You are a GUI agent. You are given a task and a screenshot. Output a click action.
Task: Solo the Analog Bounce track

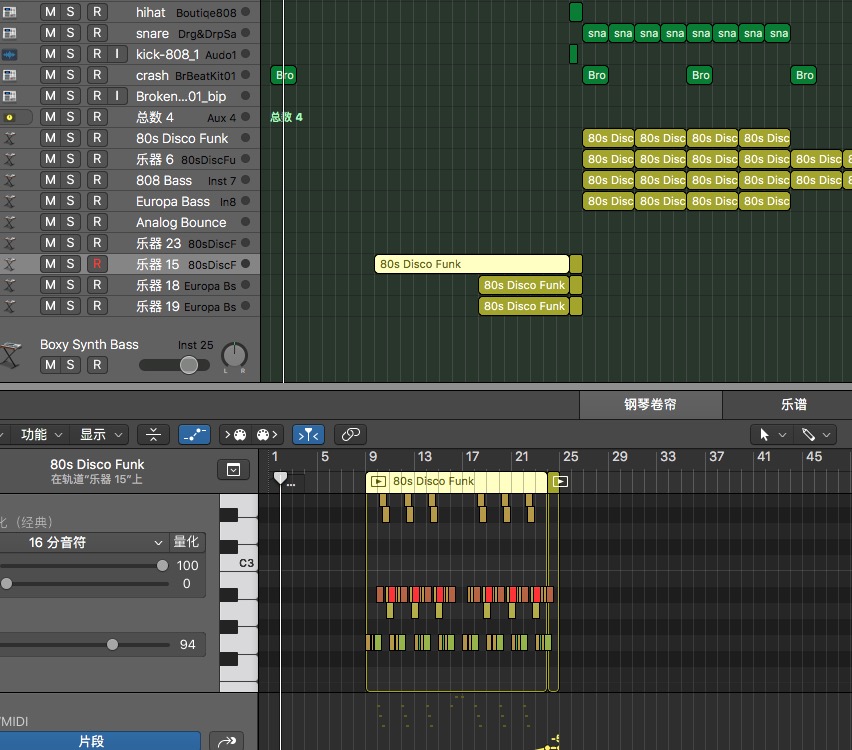(70, 222)
